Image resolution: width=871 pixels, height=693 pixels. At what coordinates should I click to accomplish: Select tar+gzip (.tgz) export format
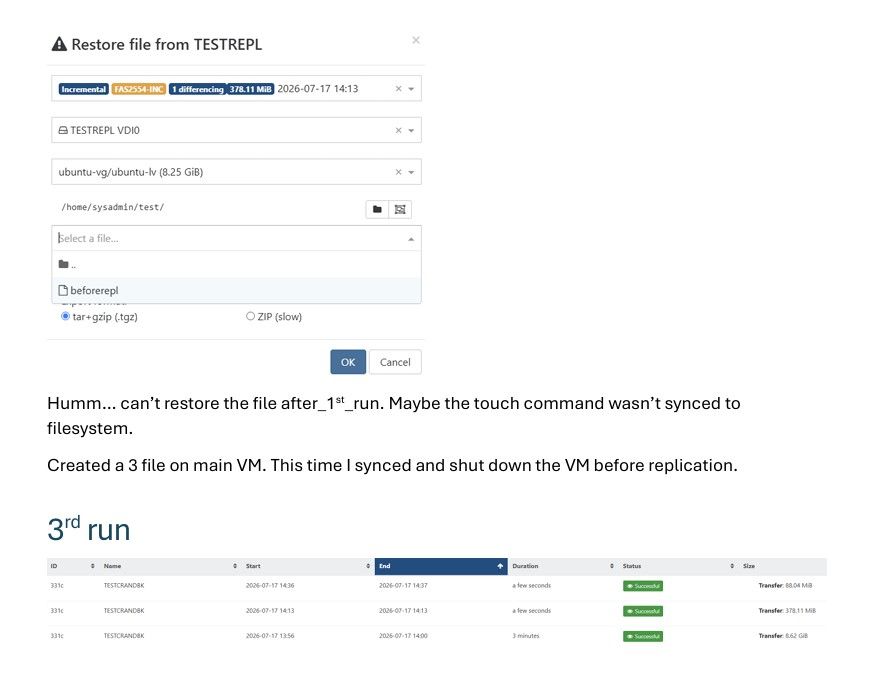pyautogui.click(x=66, y=316)
